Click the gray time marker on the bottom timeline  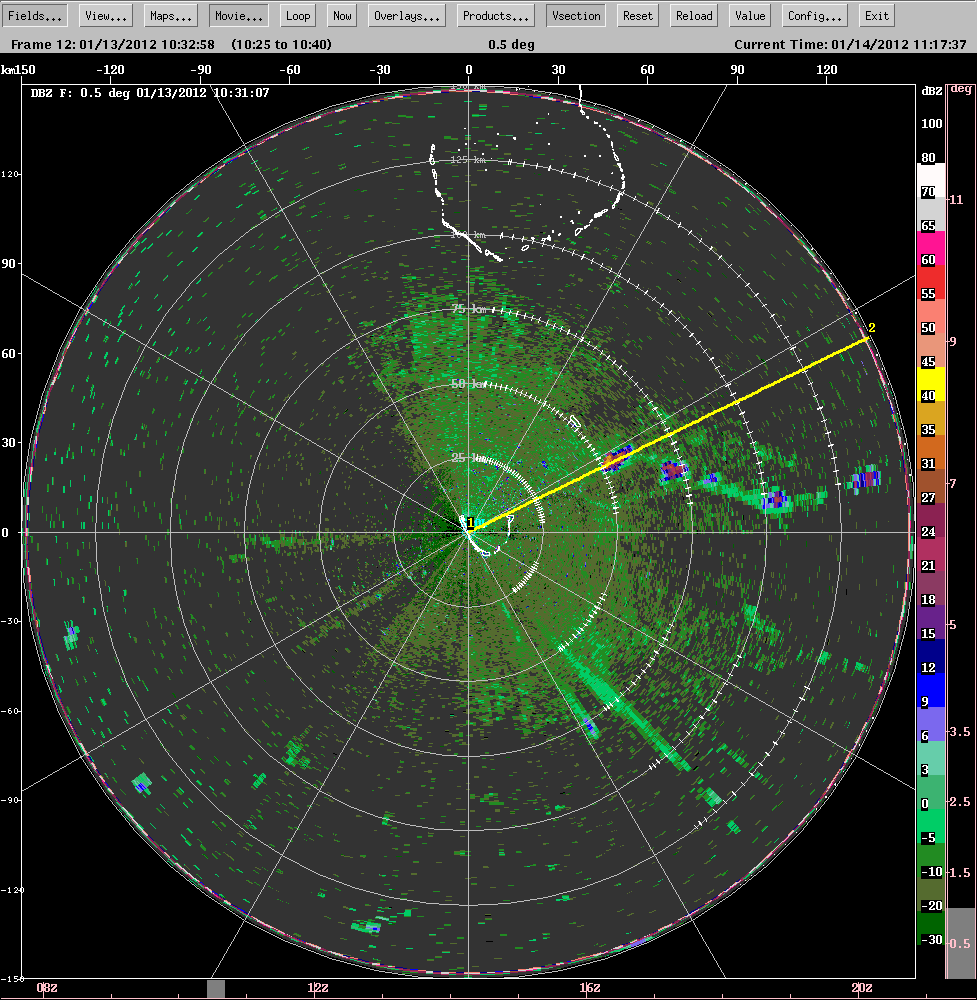click(x=216, y=988)
